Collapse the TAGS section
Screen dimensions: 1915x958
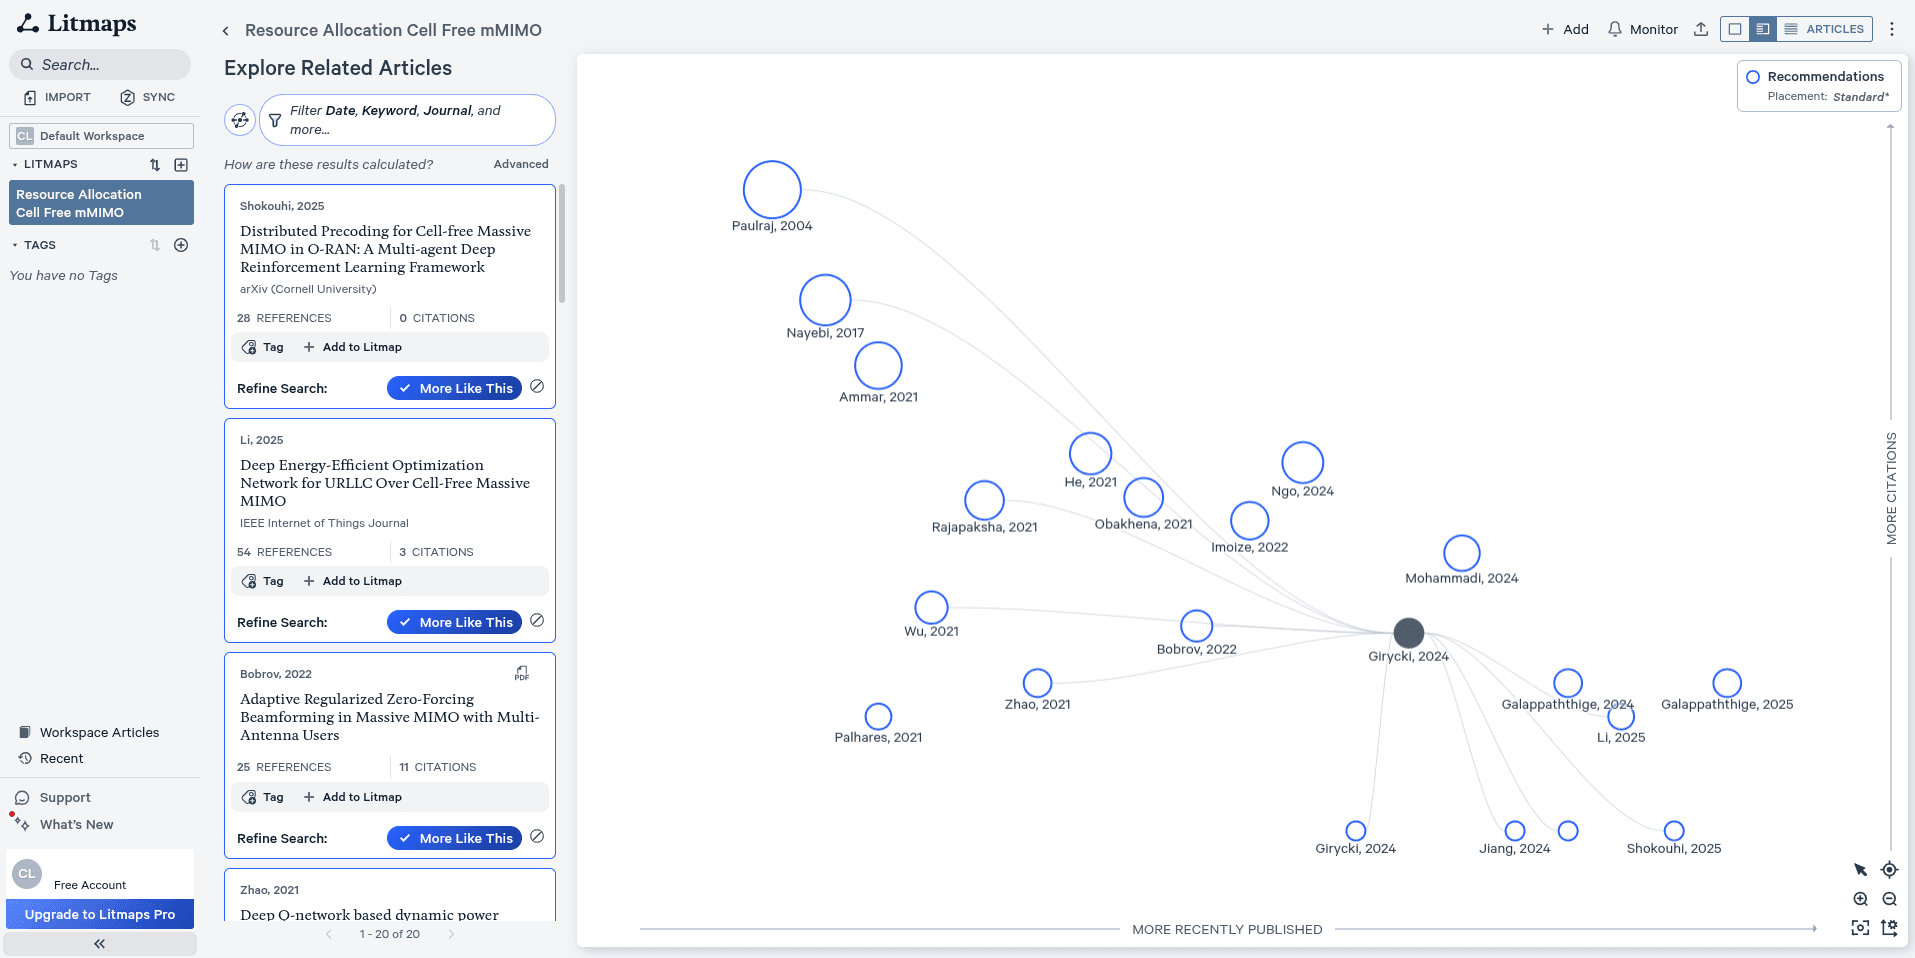[x=14, y=245]
